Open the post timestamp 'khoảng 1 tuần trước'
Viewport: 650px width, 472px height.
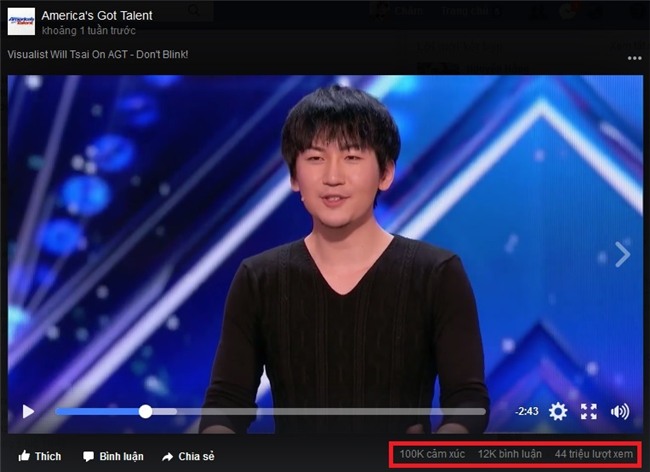click(x=89, y=31)
